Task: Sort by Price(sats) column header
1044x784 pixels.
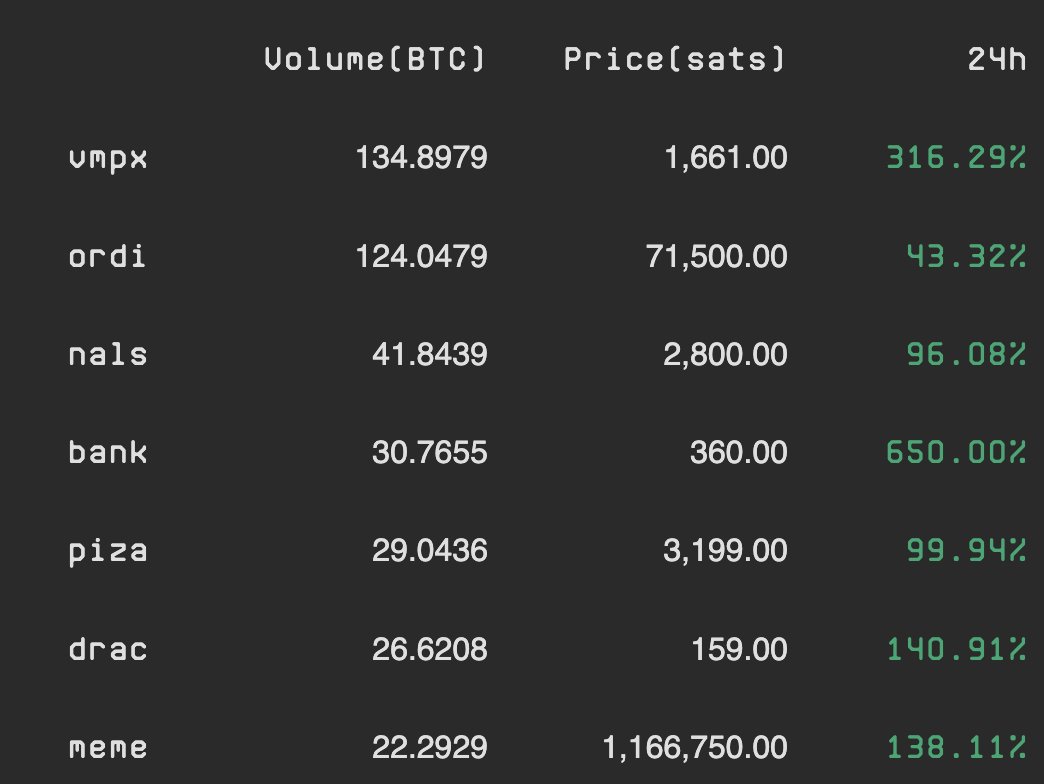Action: (x=675, y=59)
